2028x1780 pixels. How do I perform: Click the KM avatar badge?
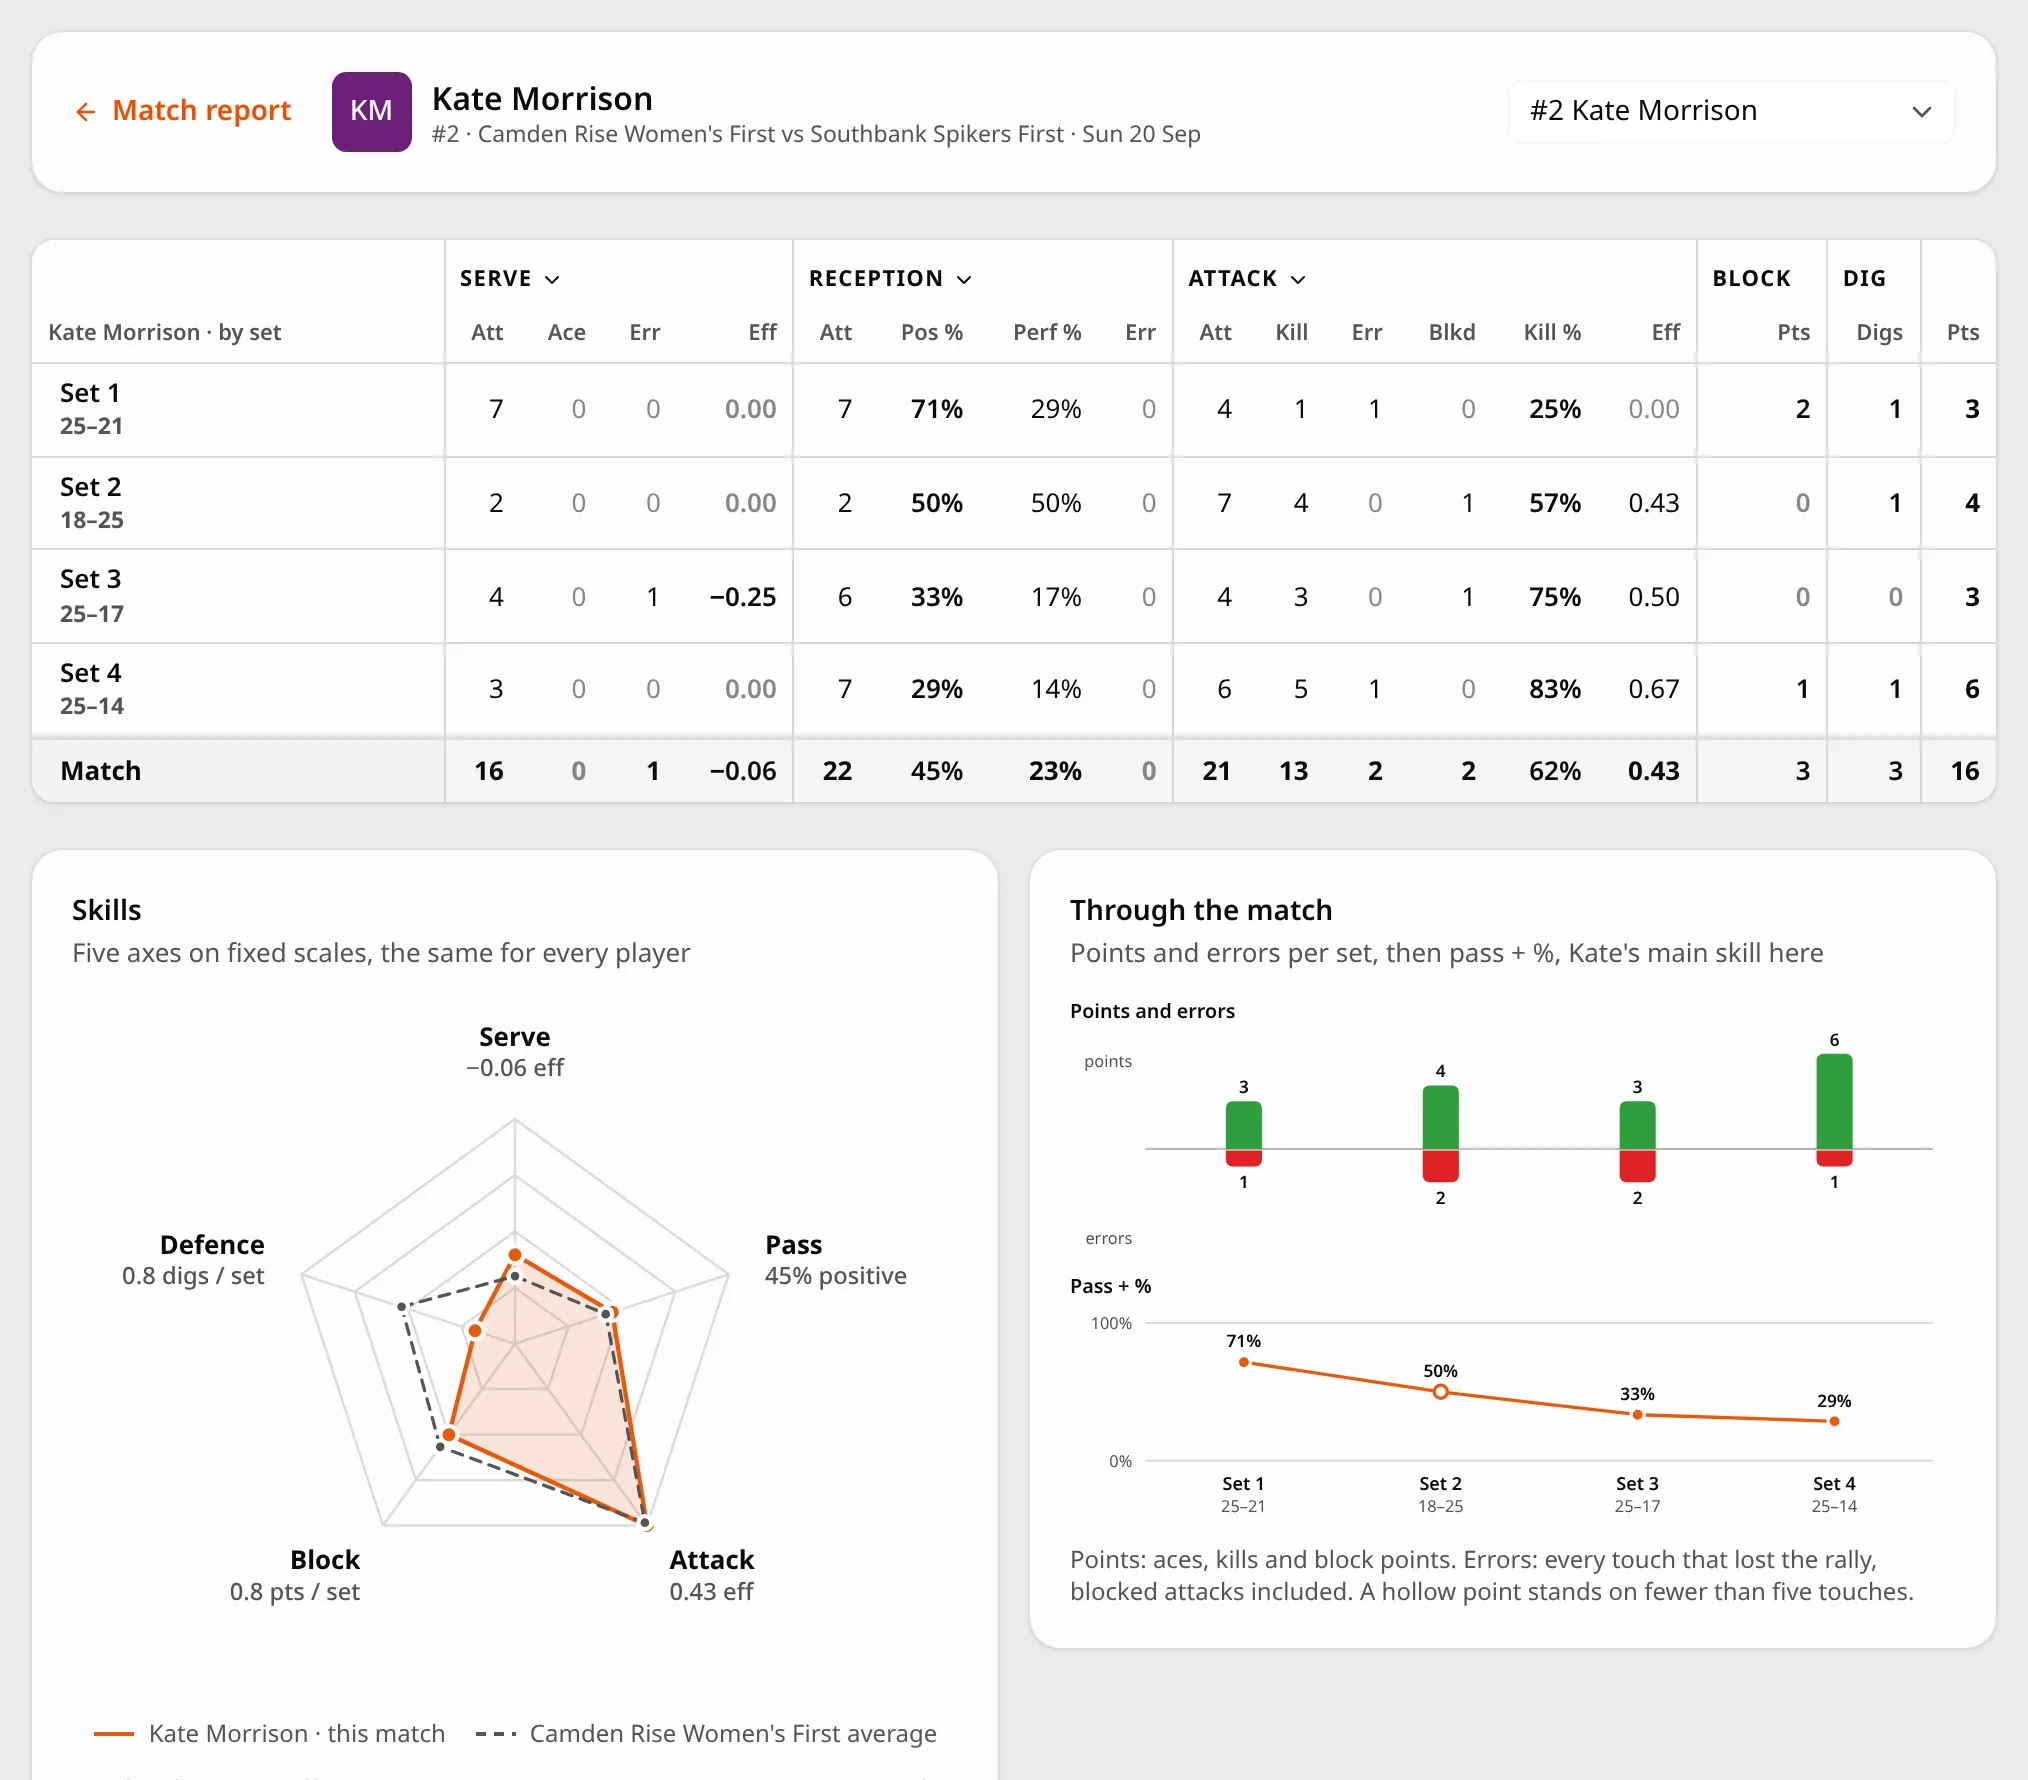(371, 111)
